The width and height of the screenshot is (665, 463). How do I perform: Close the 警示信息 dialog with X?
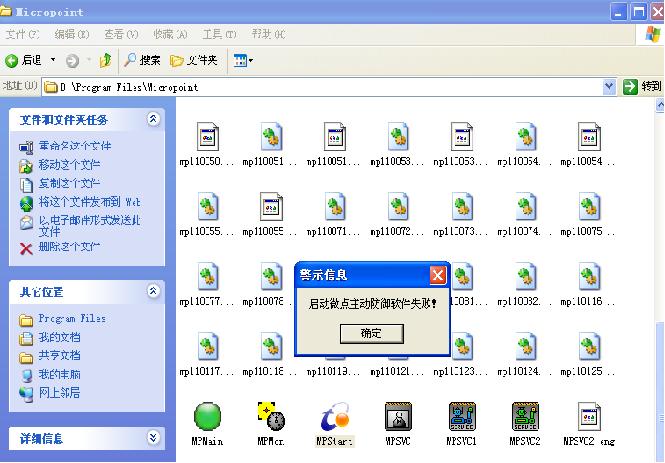(438, 275)
